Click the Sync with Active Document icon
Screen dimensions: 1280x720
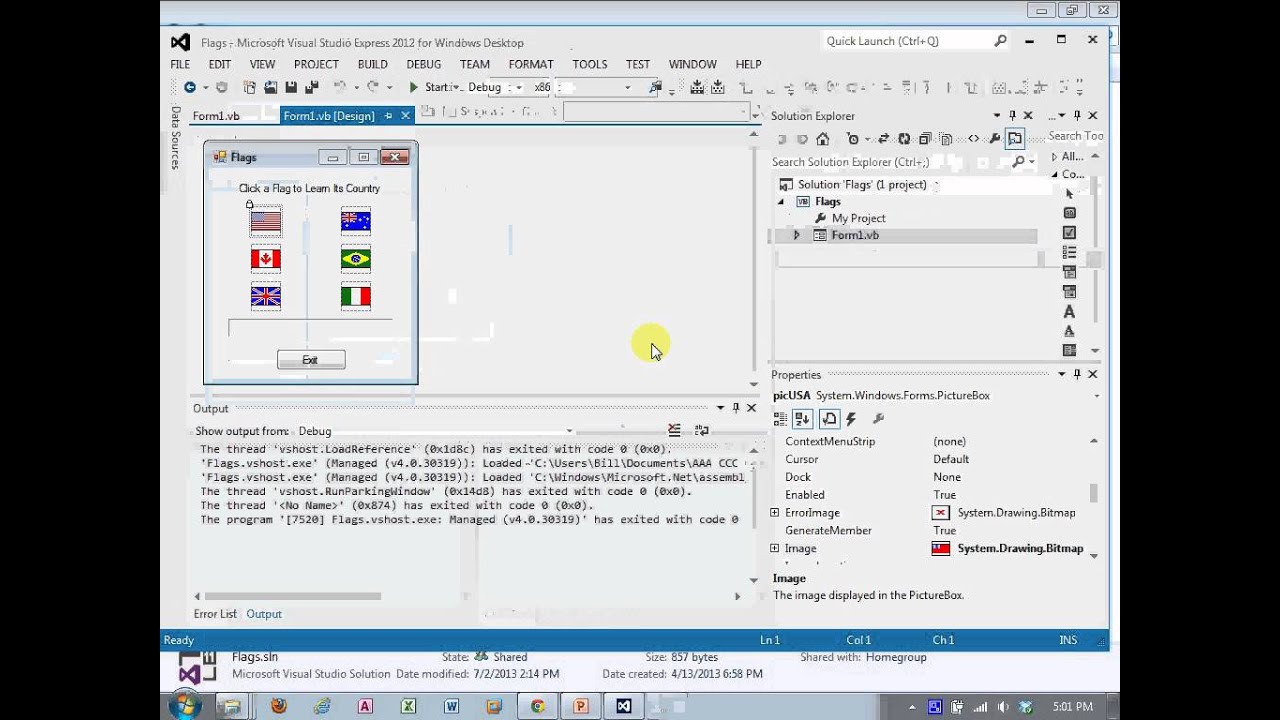(884, 139)
